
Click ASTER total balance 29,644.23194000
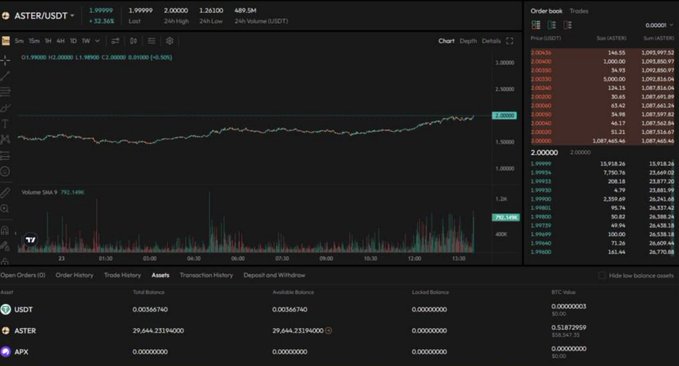pos(158,330)
